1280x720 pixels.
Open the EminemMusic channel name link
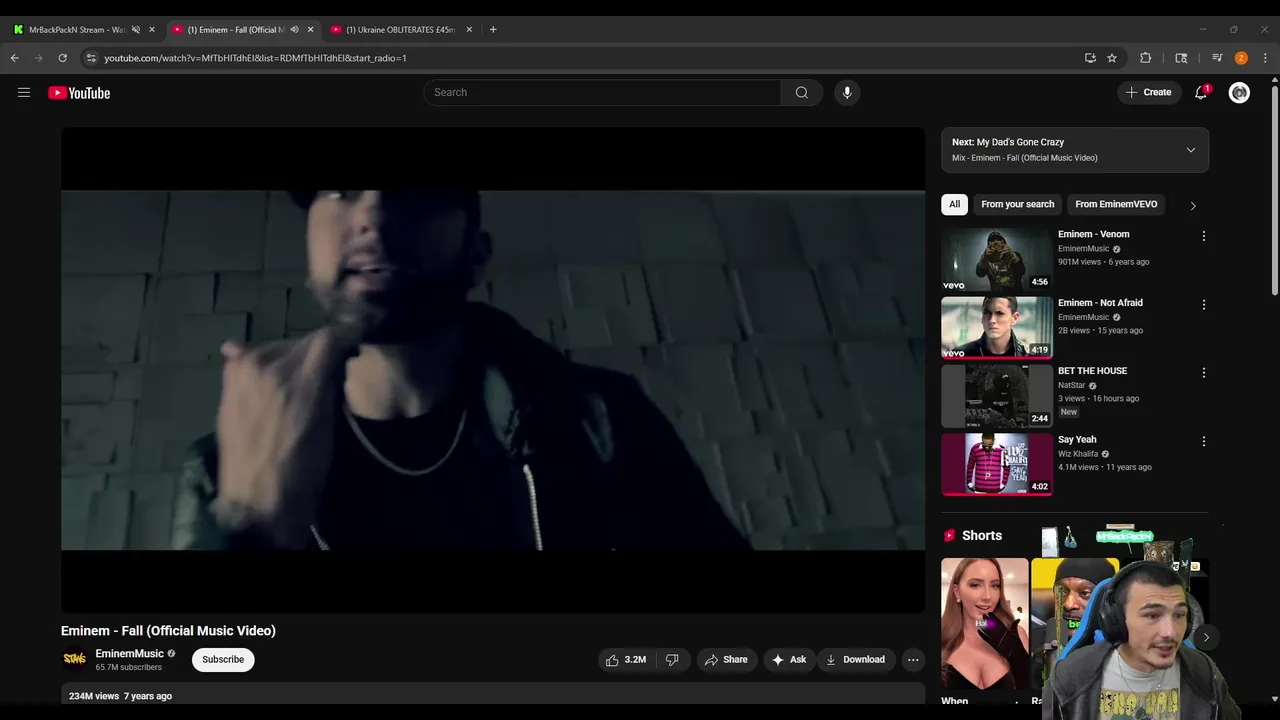(129, 654)
